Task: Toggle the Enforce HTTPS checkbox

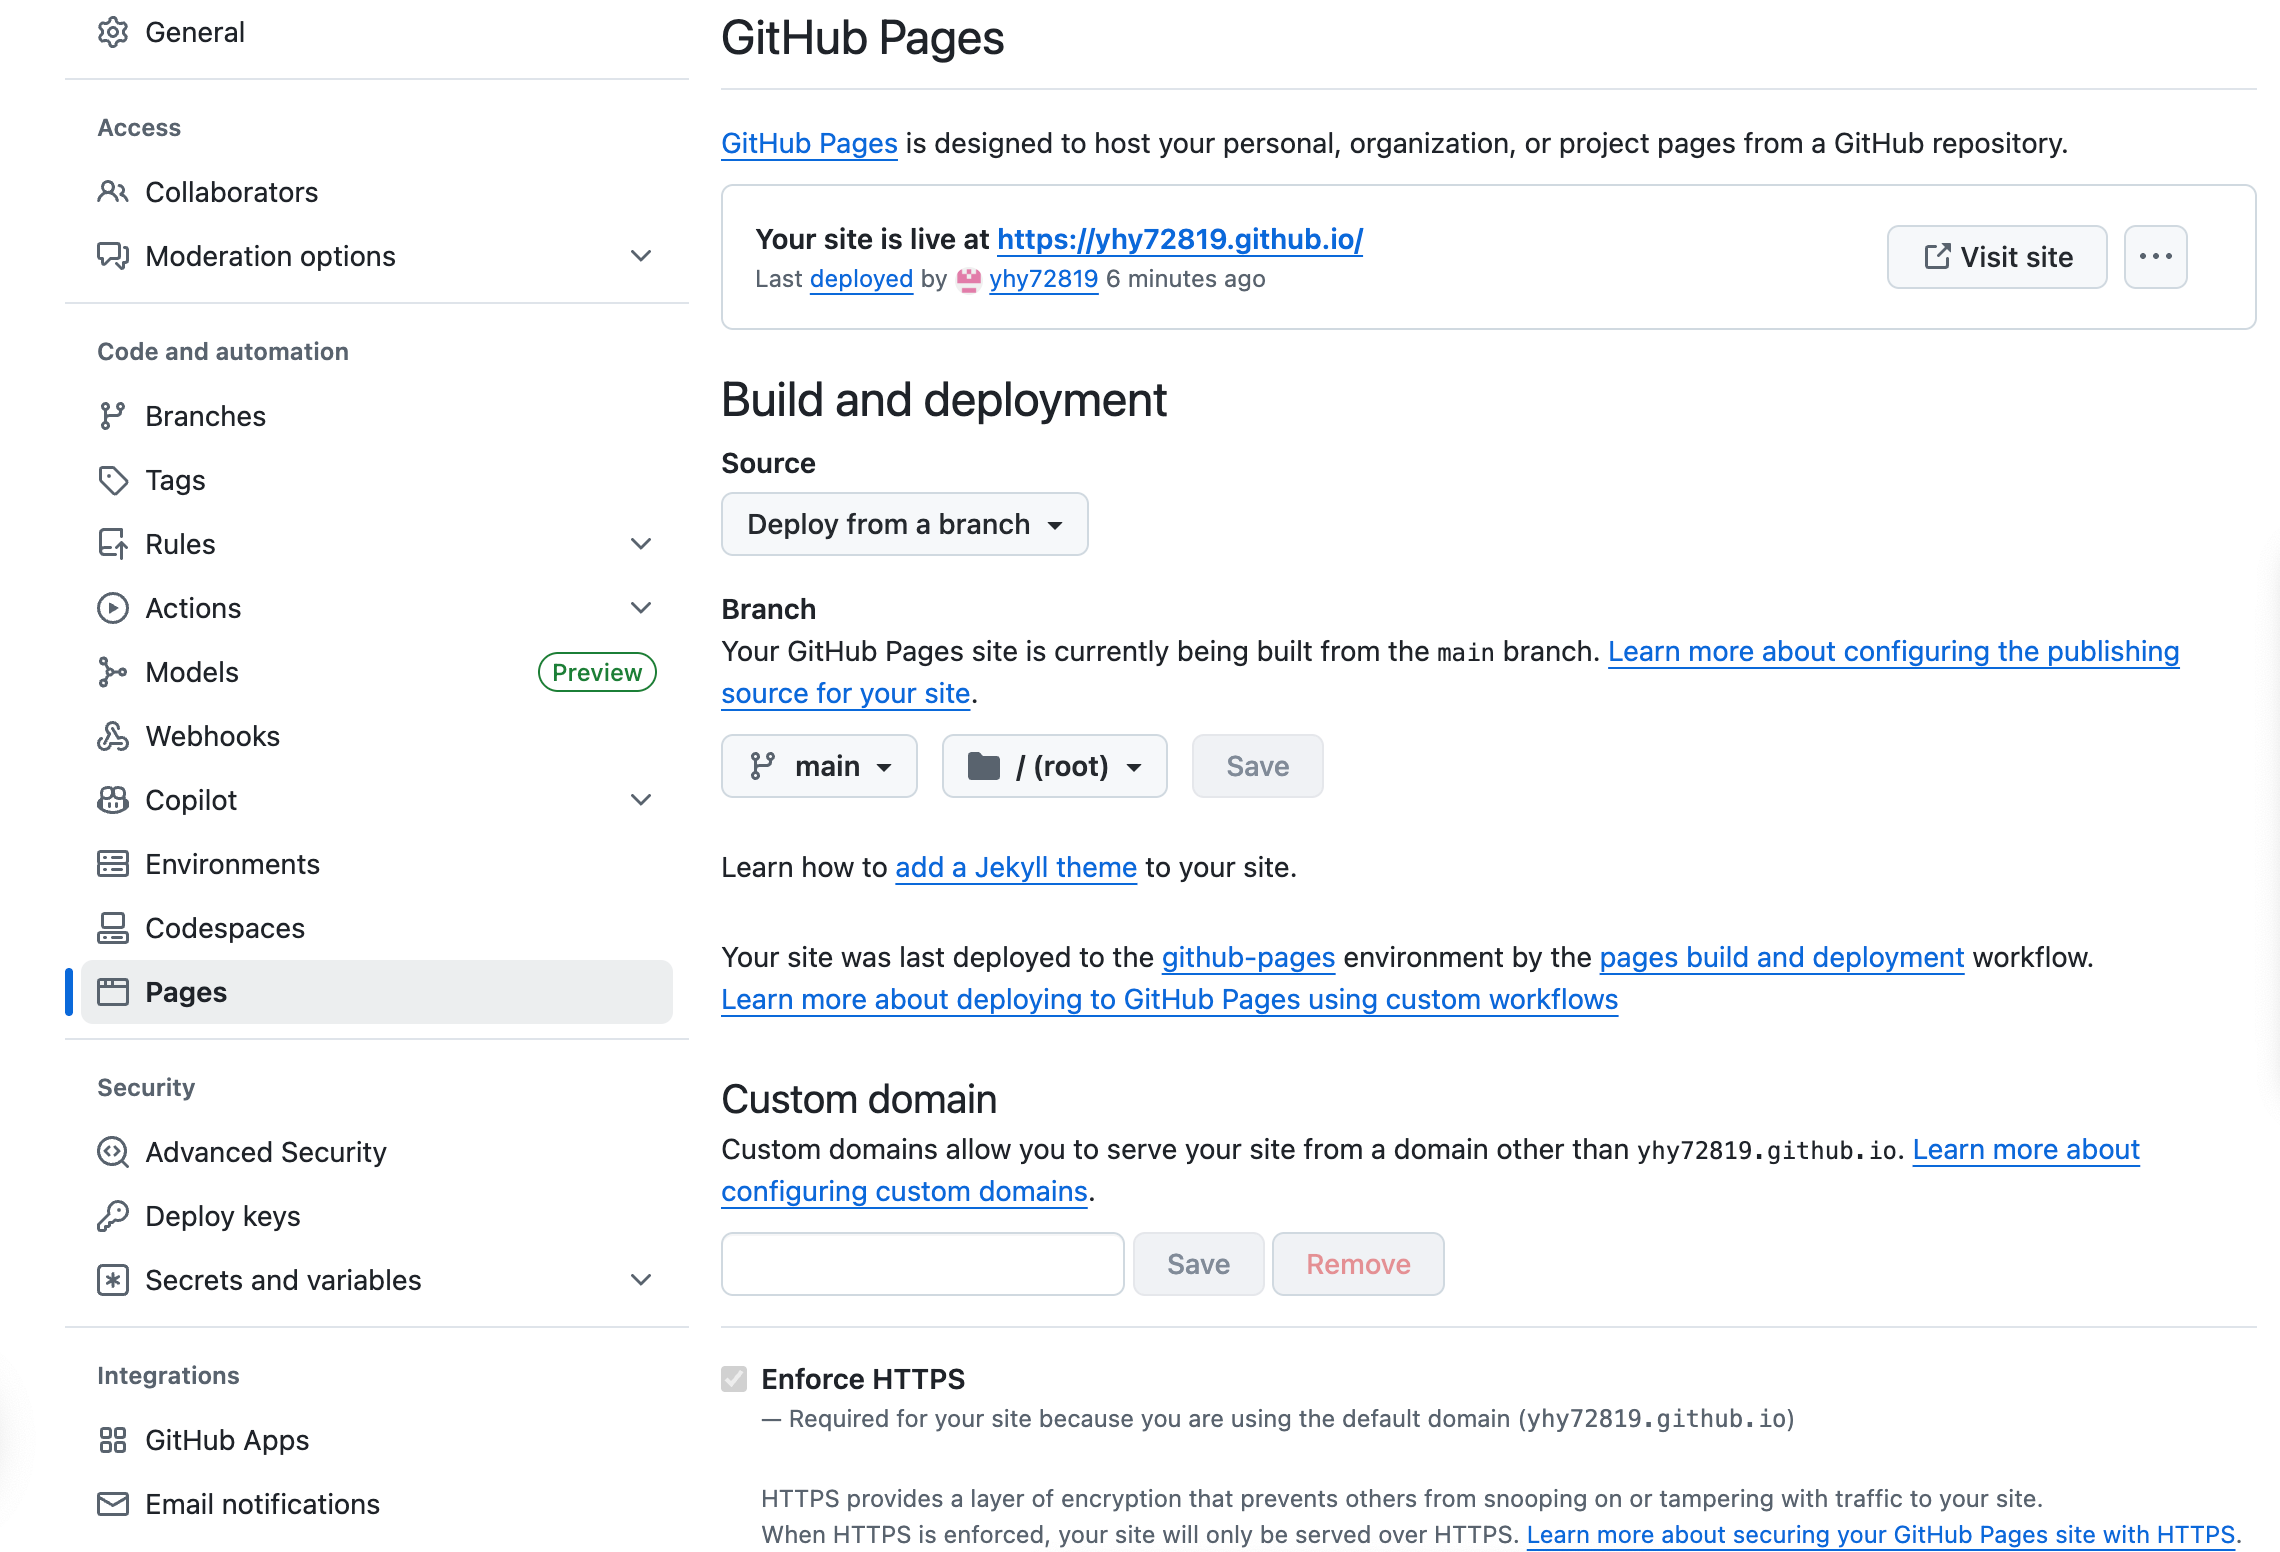Action: coord(734,1379)
